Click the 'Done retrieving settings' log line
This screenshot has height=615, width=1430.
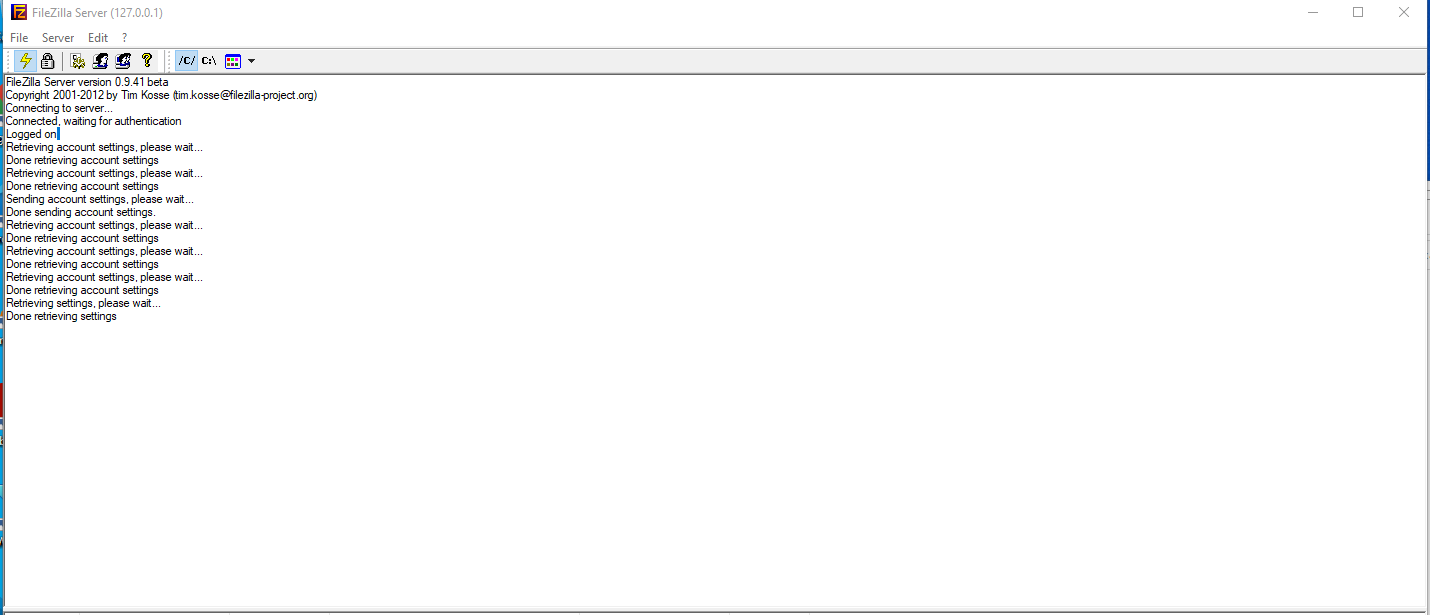(x=61, y=316)
